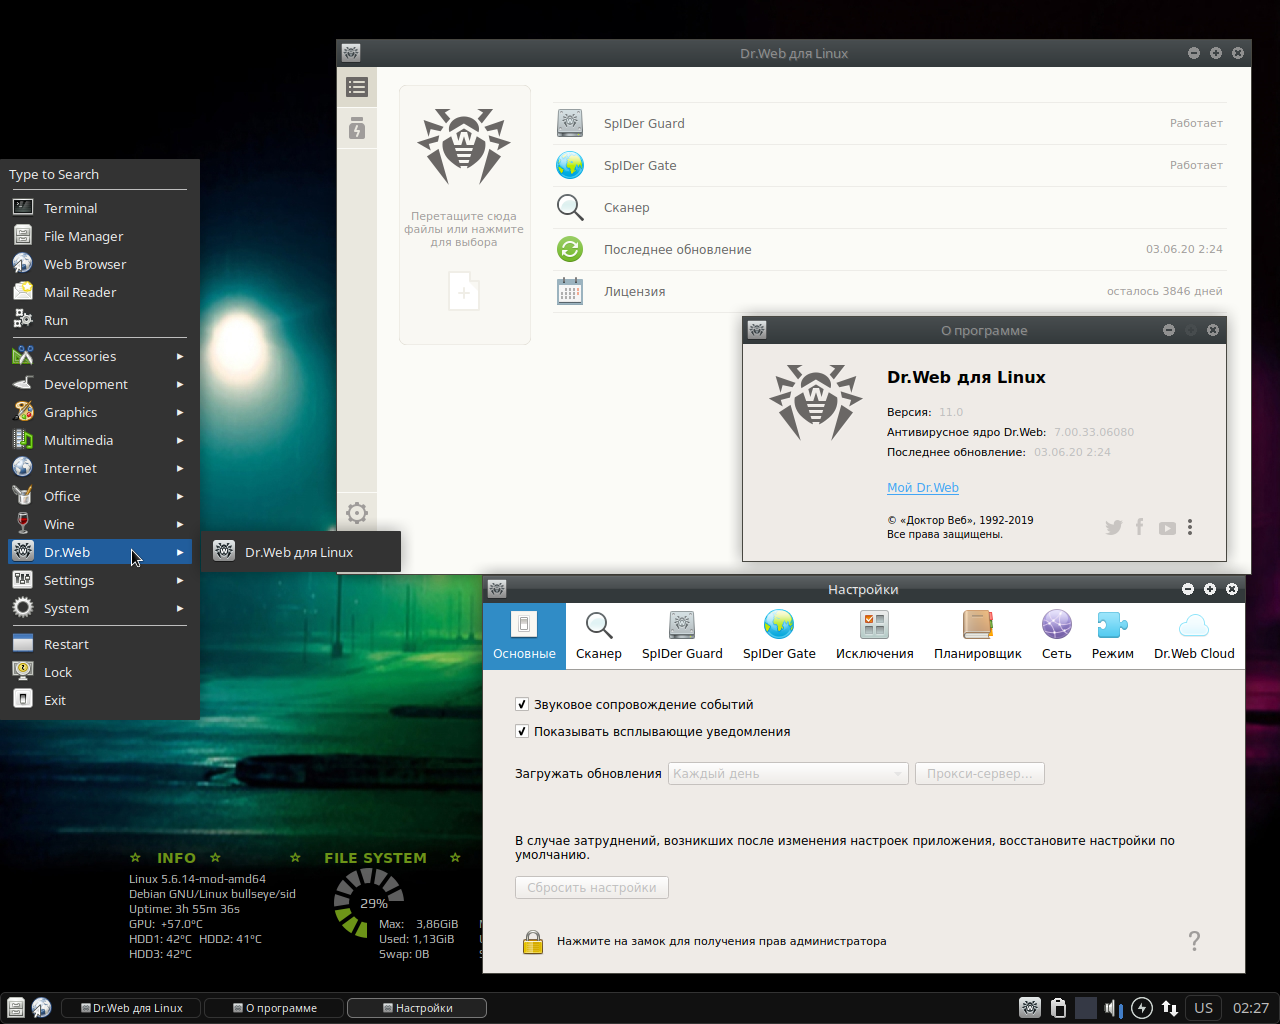Open the three-dots more menu in О программе
Image resolution: width=1280 pixels, height=1024 pixels.
[1190, 527]
